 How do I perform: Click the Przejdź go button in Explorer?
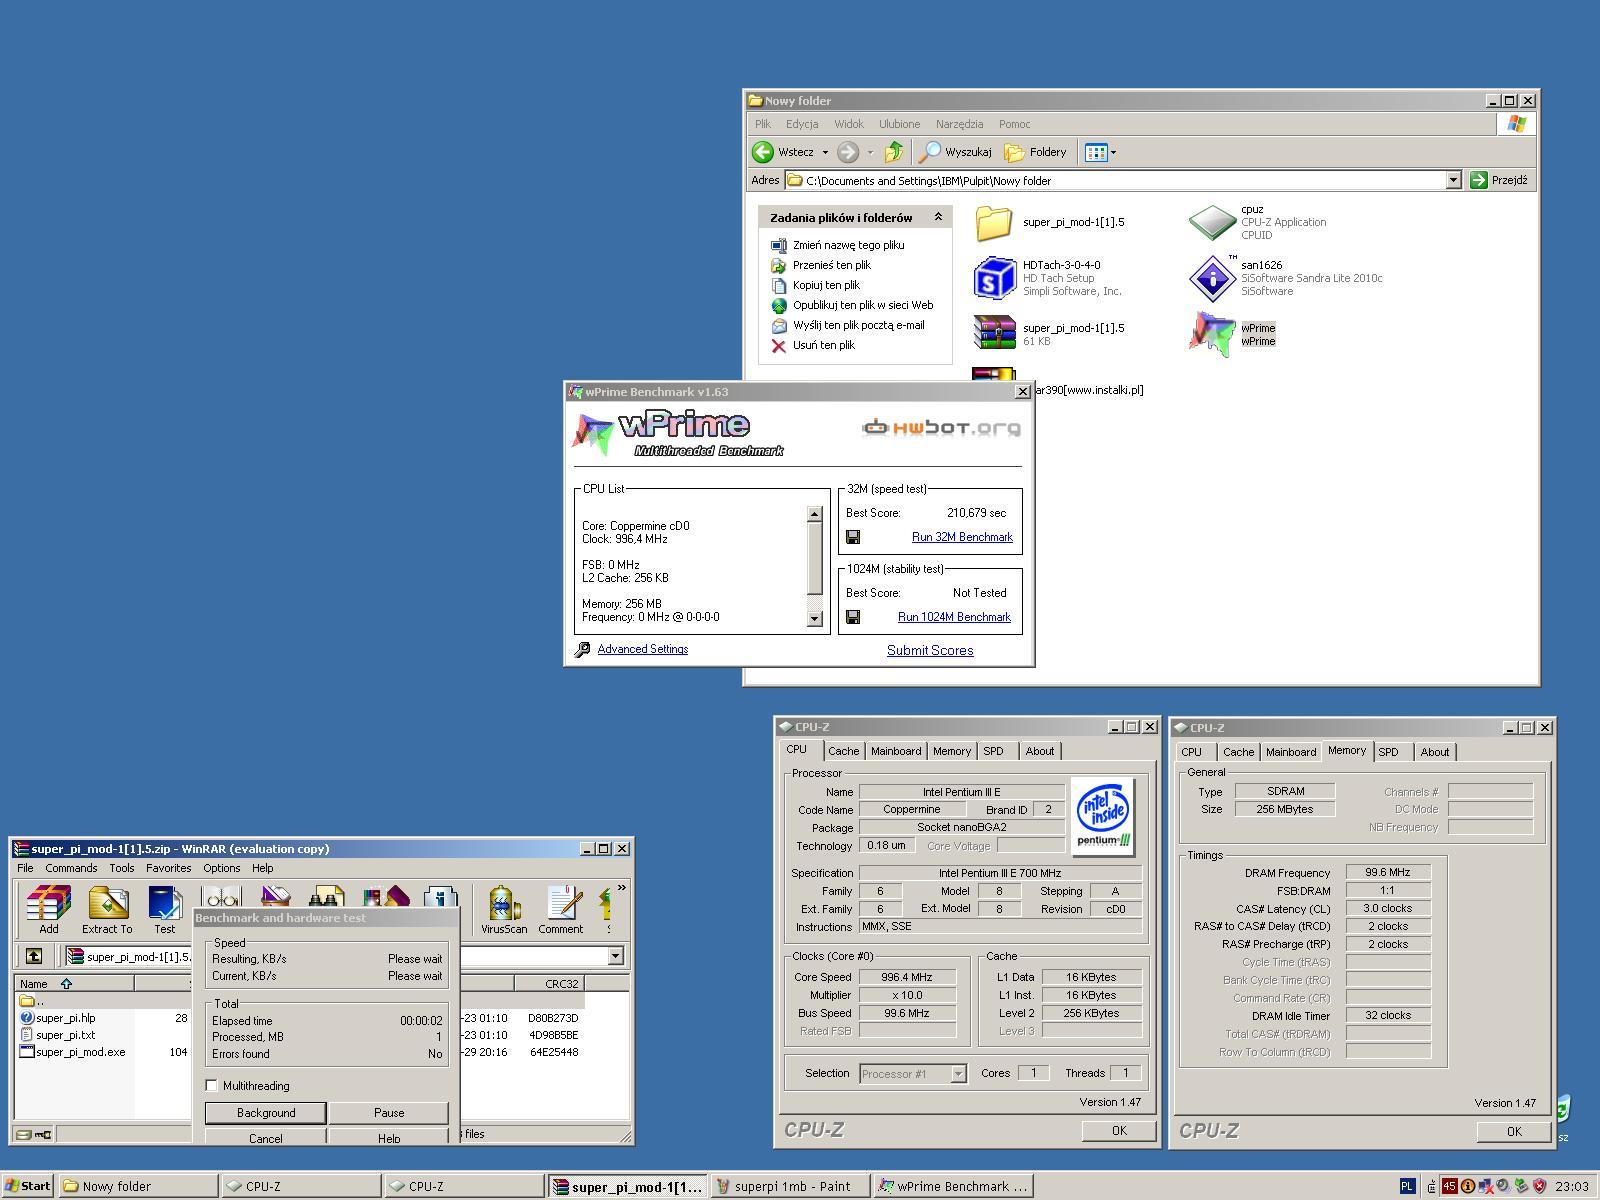coord(1500,180)
